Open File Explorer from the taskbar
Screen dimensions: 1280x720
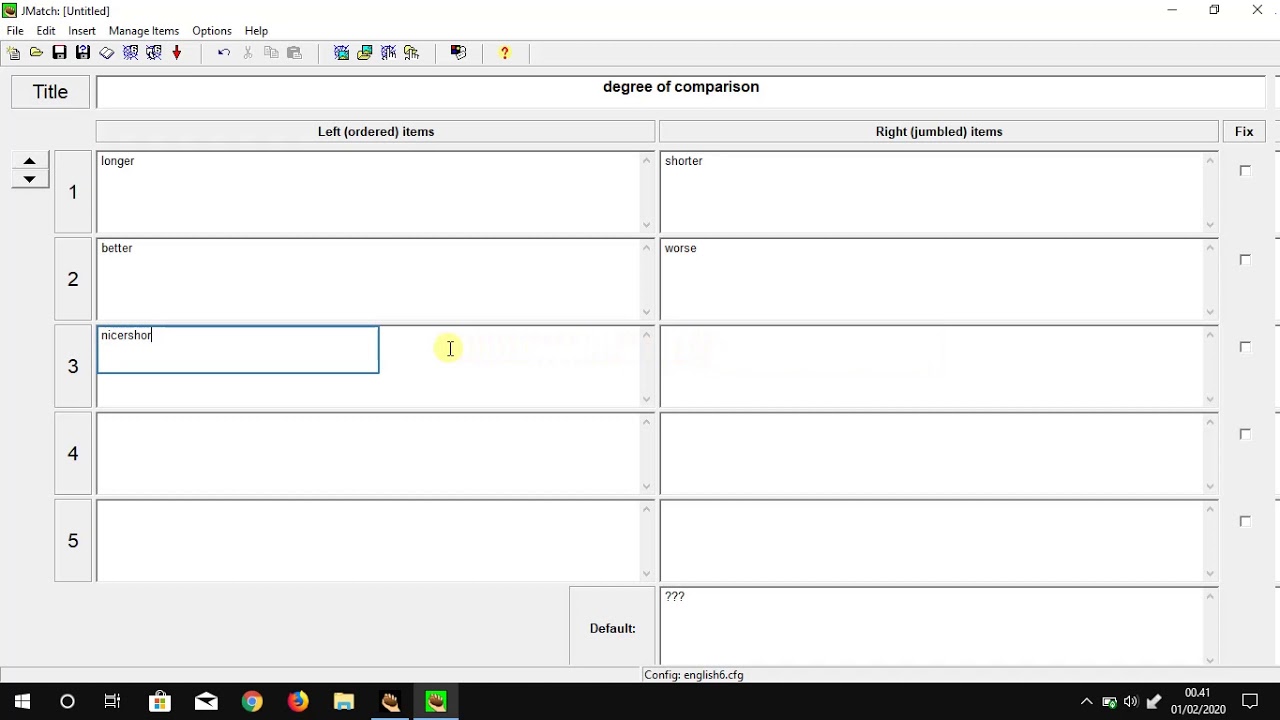(344, 702)
